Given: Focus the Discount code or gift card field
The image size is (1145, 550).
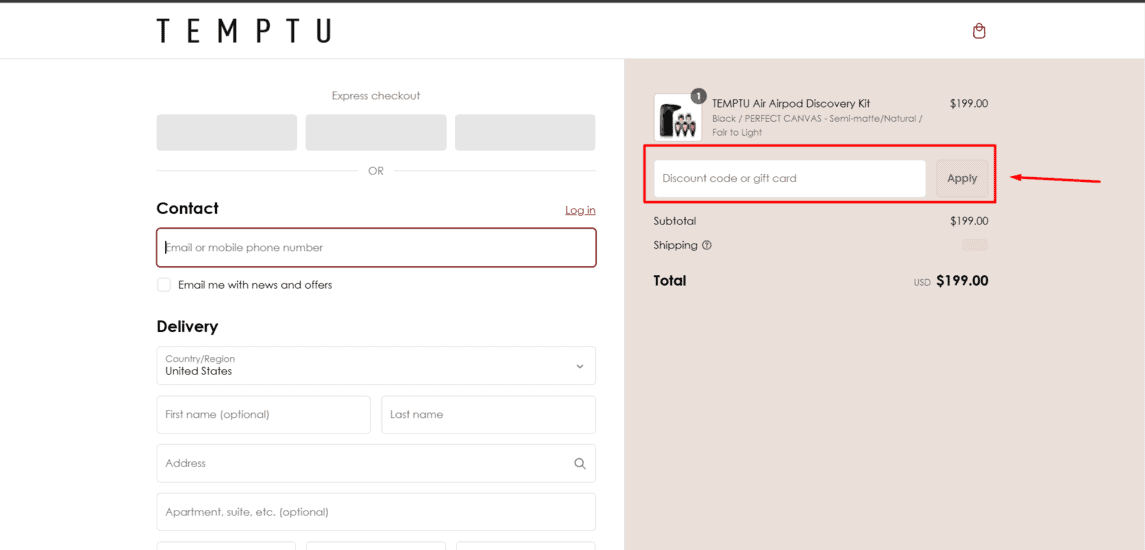Looking at the screenshot, I should (789, 178).
